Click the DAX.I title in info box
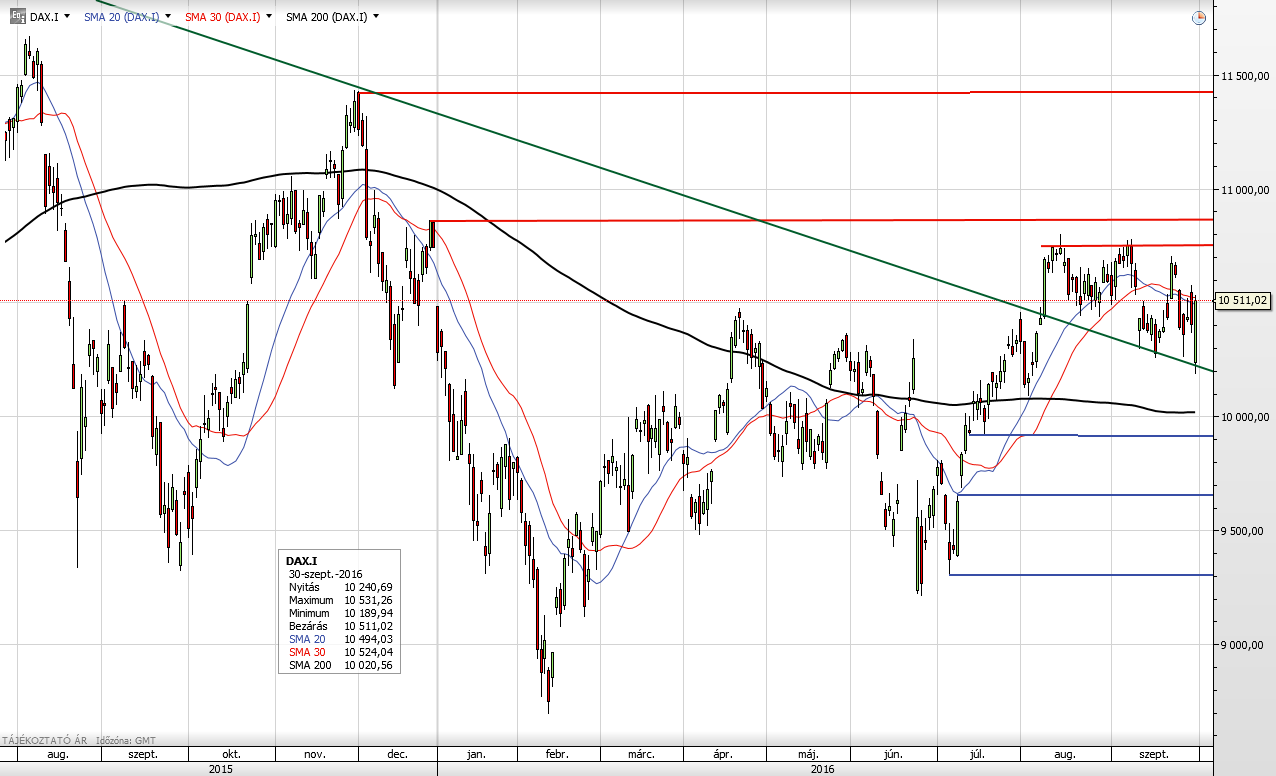The height and width of the screenshot is (776, 1276). (302, 561)
